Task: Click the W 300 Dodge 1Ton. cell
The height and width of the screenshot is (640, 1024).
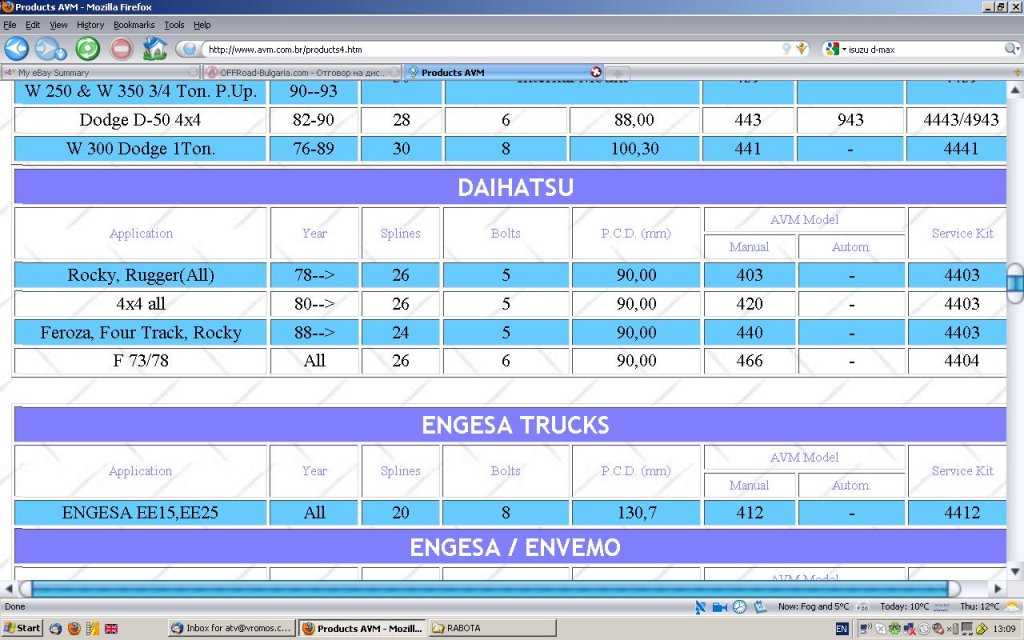Action: point(140,148)
